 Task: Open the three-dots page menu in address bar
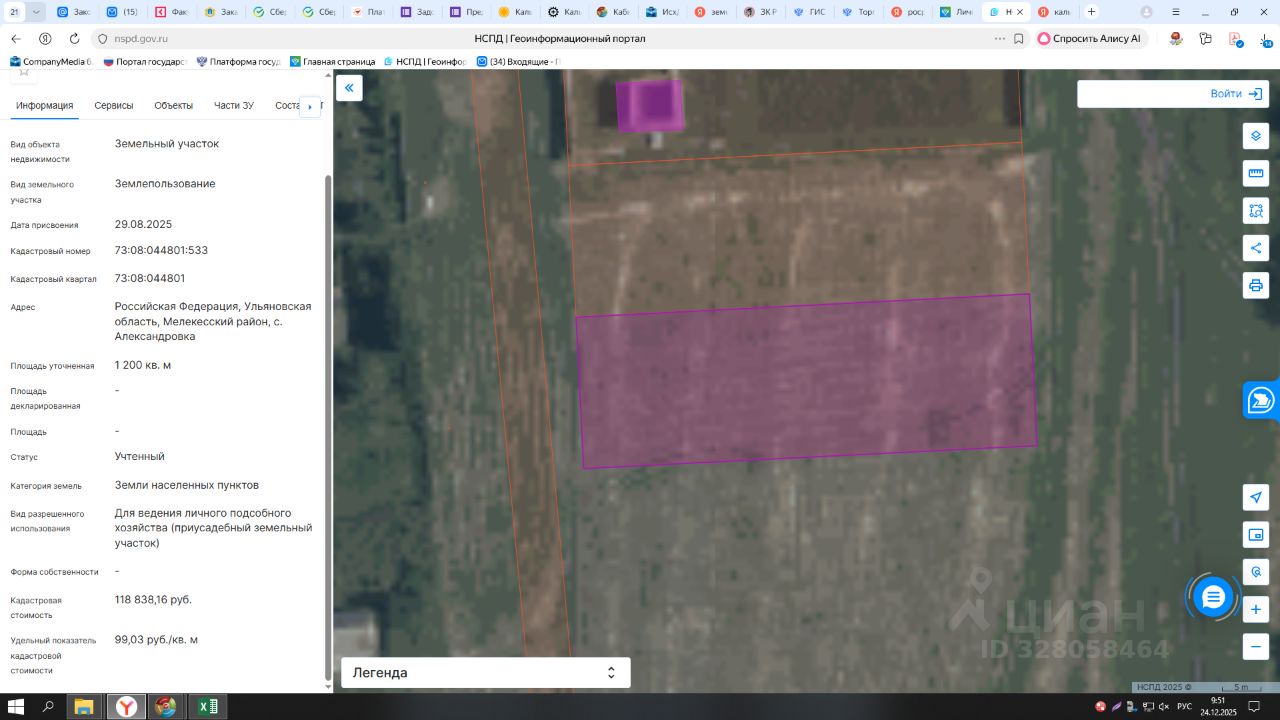tap(1000, 38)
